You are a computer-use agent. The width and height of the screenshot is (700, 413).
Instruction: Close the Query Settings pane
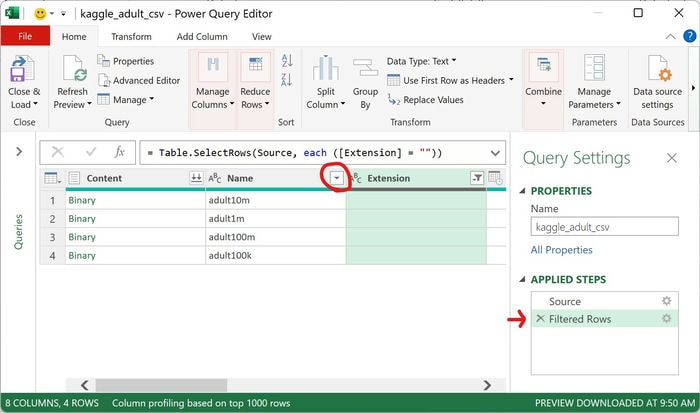click(672, 158)
